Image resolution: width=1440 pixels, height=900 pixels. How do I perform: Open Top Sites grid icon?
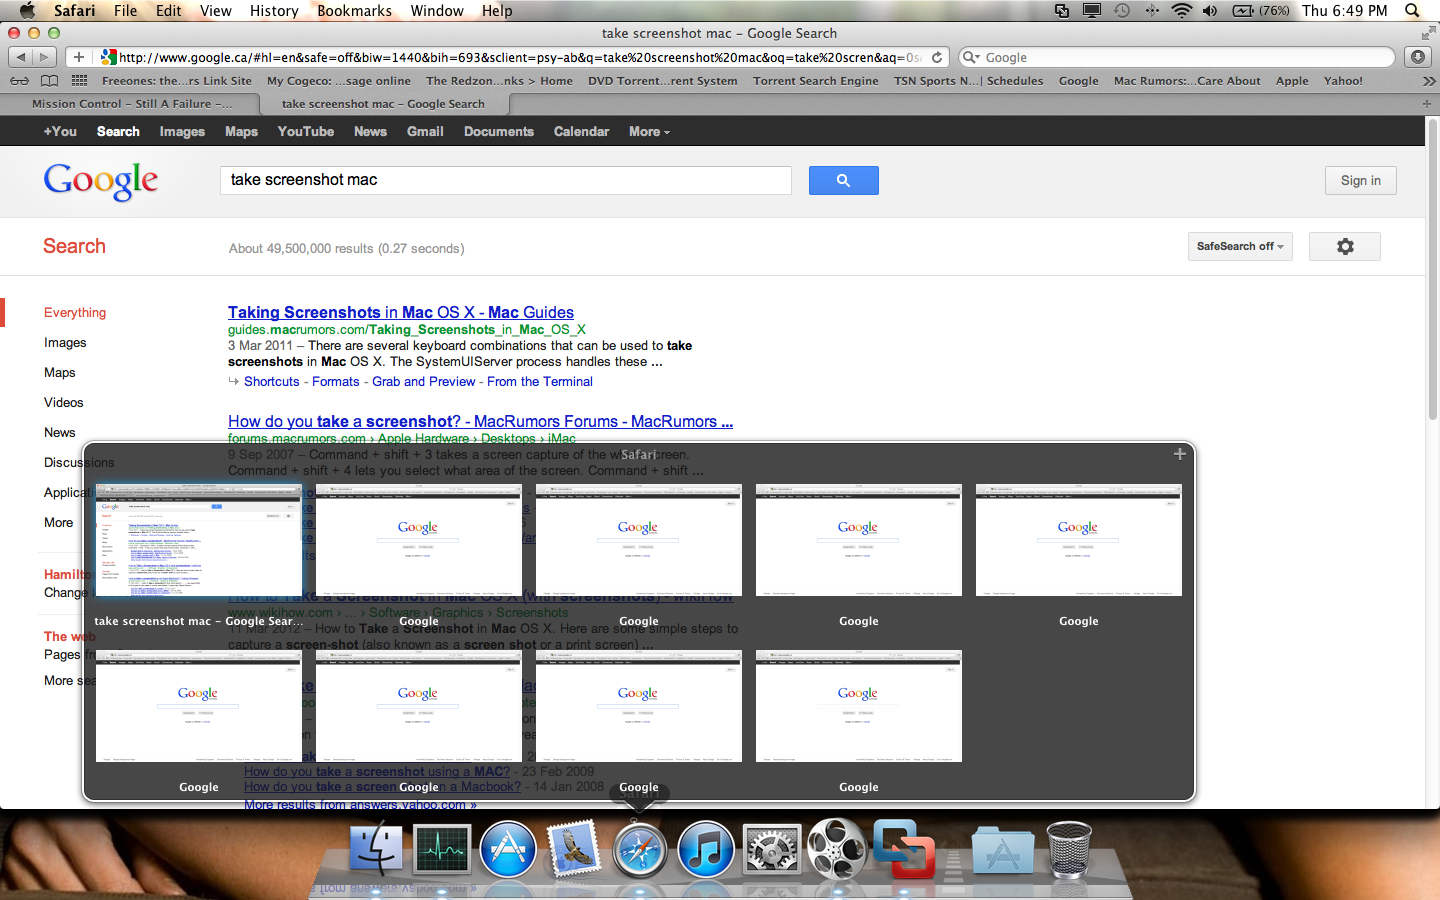pos(80,81)
